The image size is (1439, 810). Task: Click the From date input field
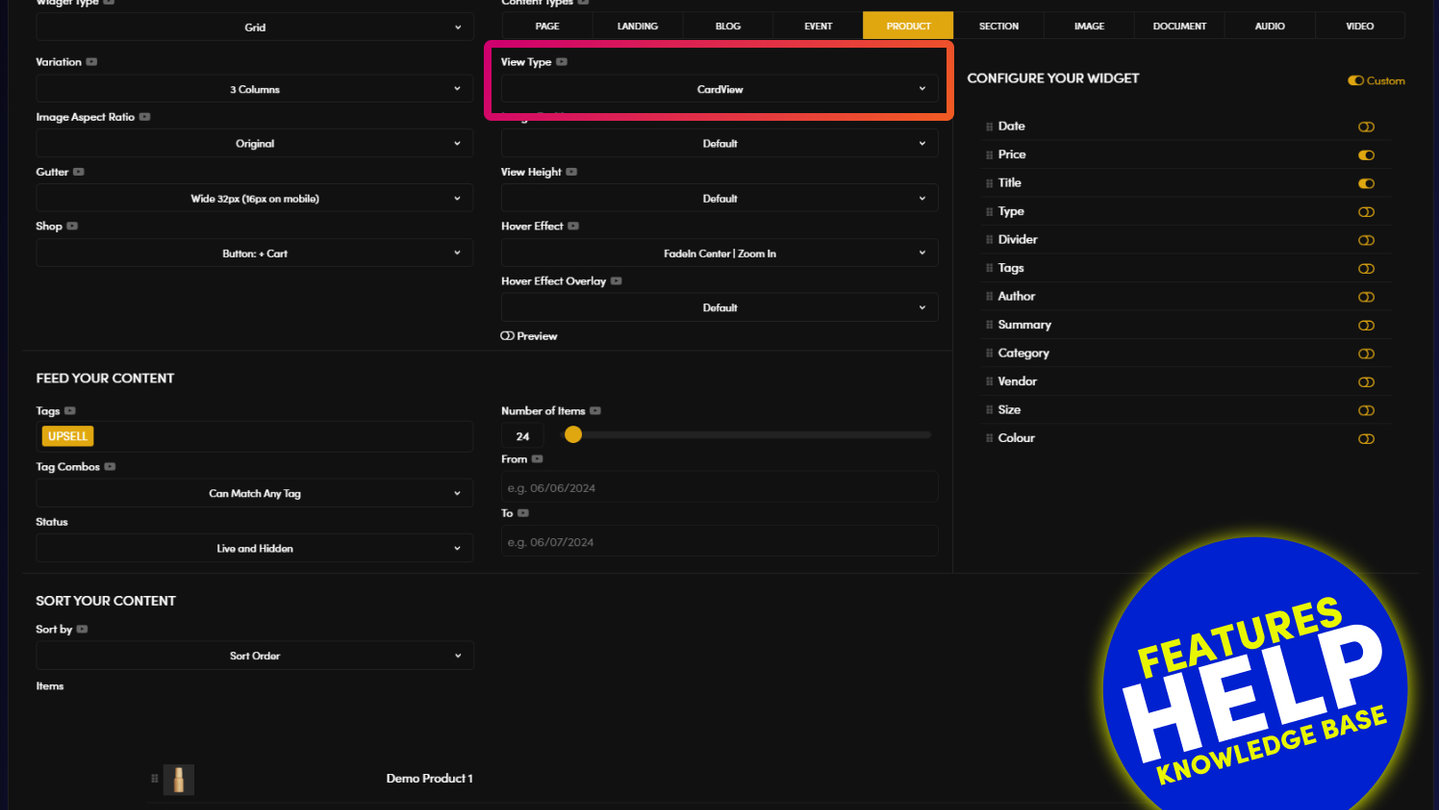click(719, 488)
